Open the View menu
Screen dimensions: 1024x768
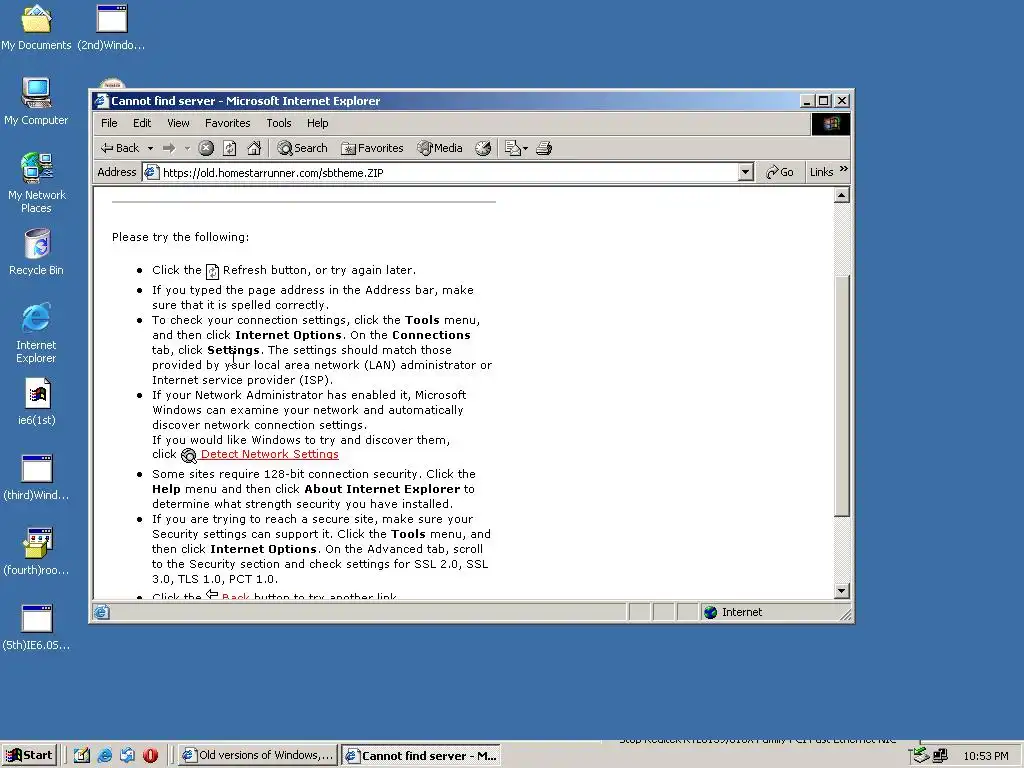[x=178, y=123]
